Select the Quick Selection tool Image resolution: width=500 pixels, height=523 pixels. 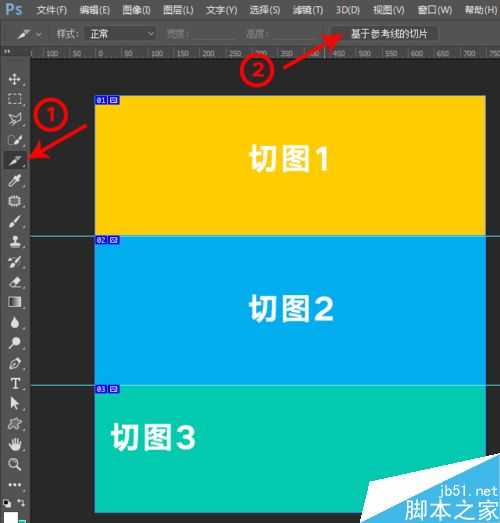[x=14, y=140]
